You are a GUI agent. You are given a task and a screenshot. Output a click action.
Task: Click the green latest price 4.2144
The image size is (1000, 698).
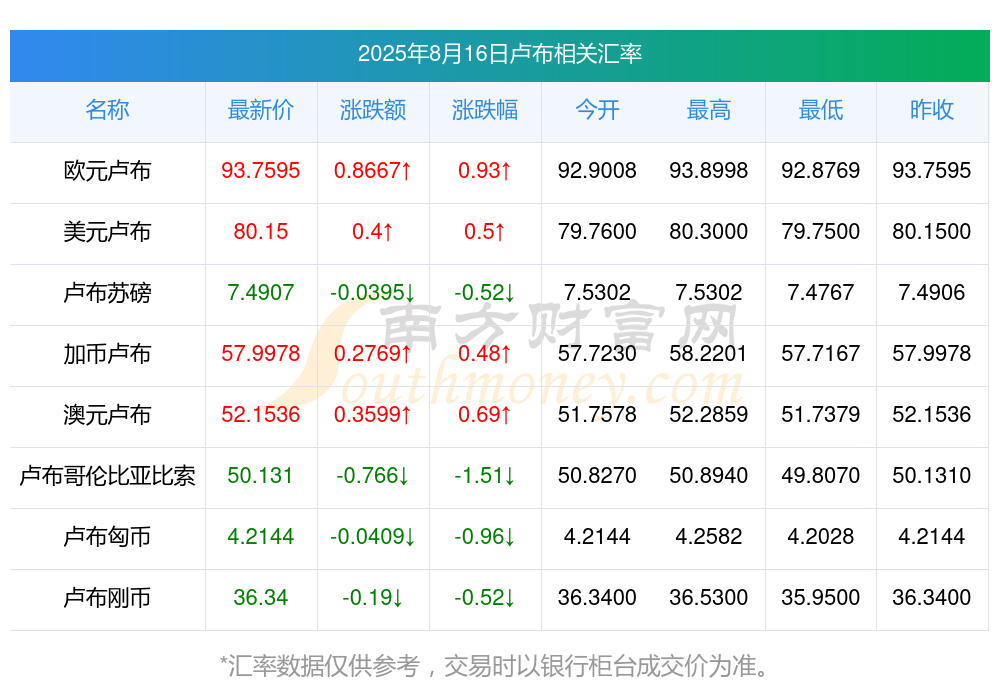pyautogui.click(x=261, y=536)
